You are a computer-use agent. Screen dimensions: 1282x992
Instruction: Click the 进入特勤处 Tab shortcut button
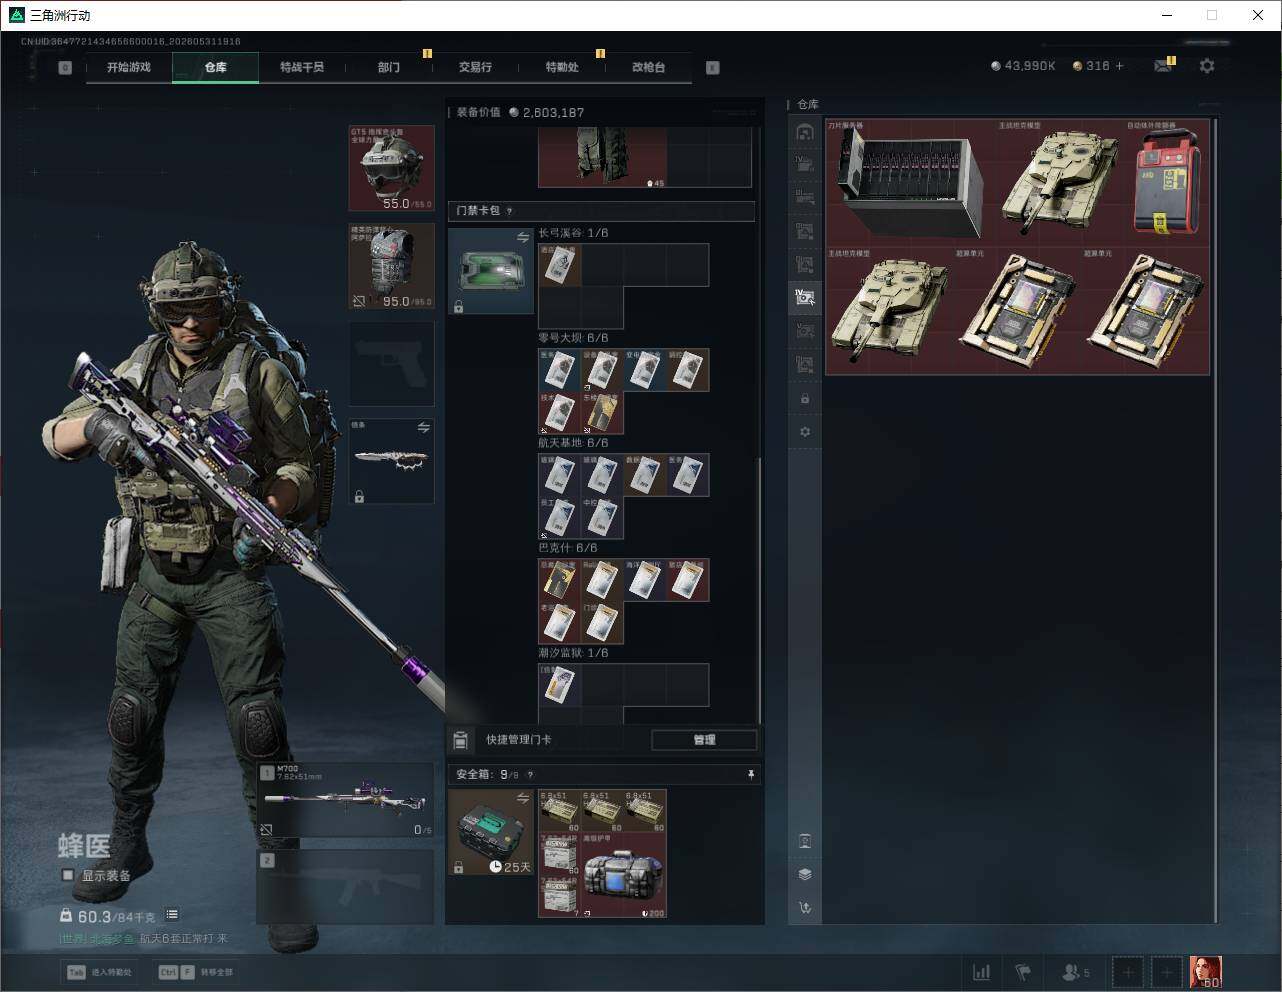(99, 972)
